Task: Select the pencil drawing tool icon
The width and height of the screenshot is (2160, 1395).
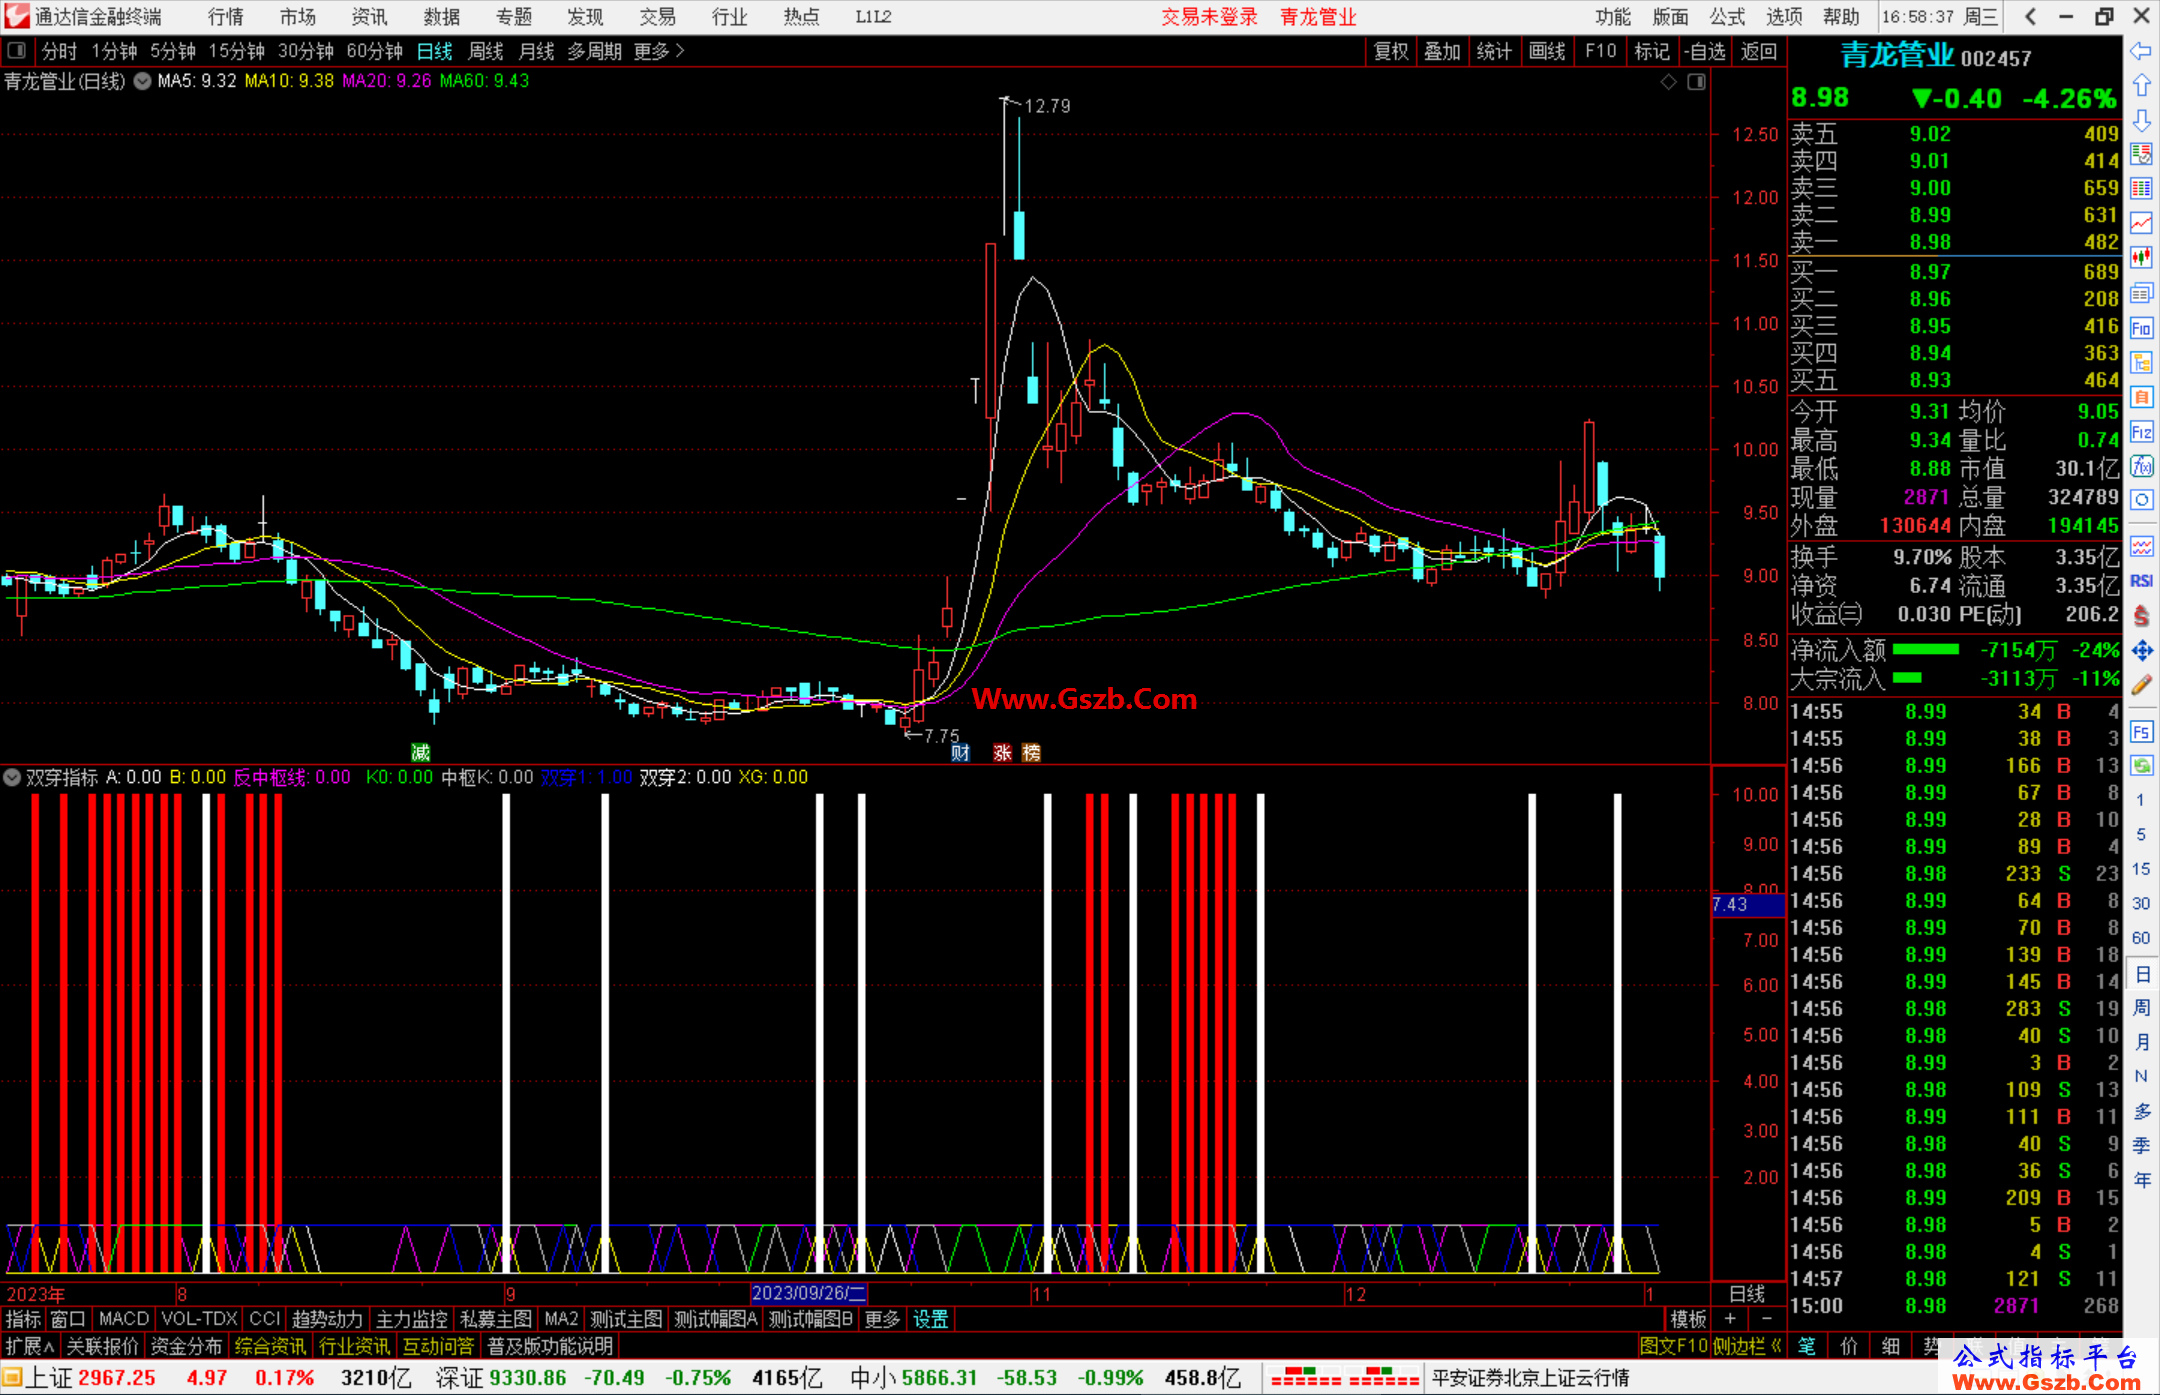Action: coord(2141,686)
